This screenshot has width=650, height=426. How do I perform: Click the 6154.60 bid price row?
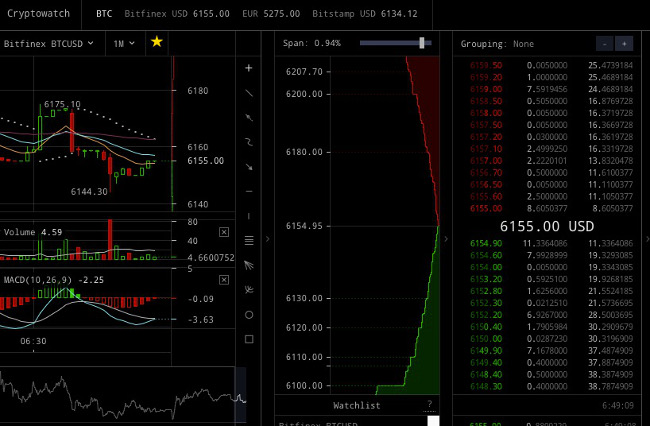tap(551, 255)
